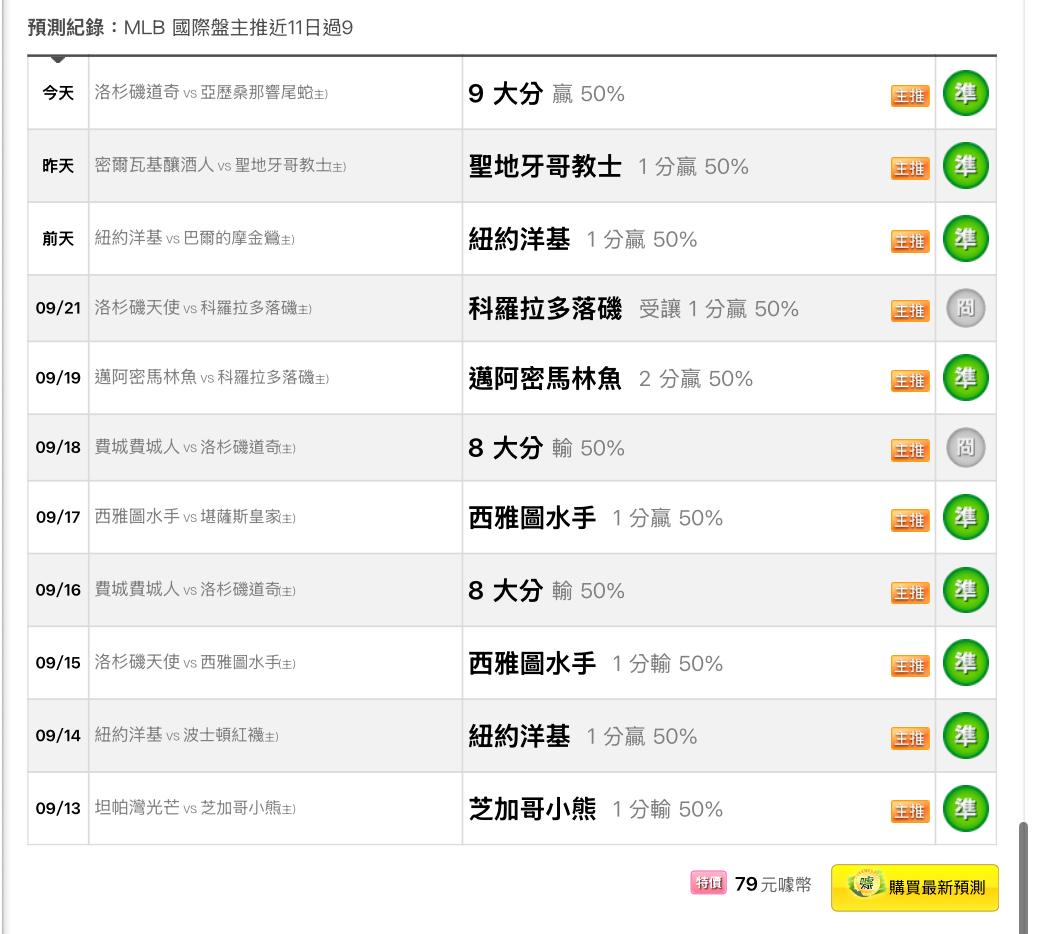This screenshot has width=1037, height=934.
Task: Click the 今天 date cell
Action: pyautogui.click(x=58, y=93)
